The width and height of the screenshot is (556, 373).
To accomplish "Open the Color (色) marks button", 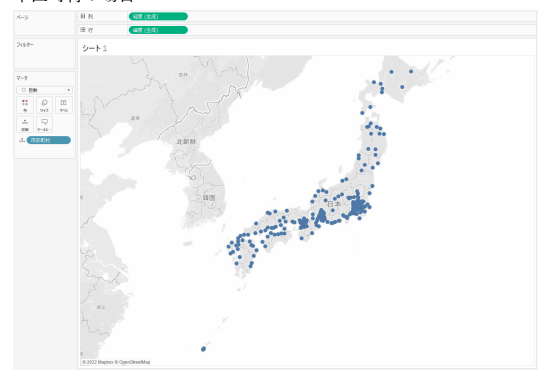I will point(25,105).
